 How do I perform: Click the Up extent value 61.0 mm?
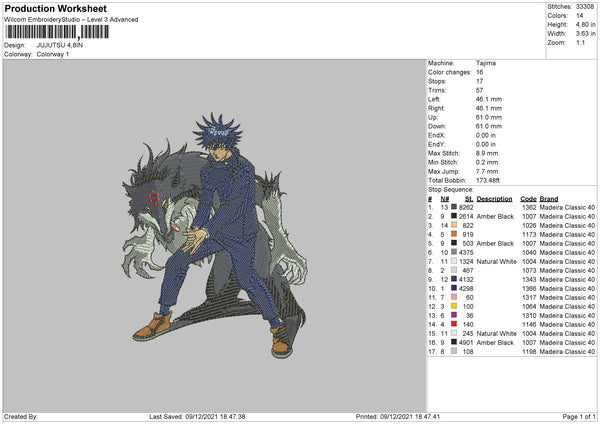489,117
